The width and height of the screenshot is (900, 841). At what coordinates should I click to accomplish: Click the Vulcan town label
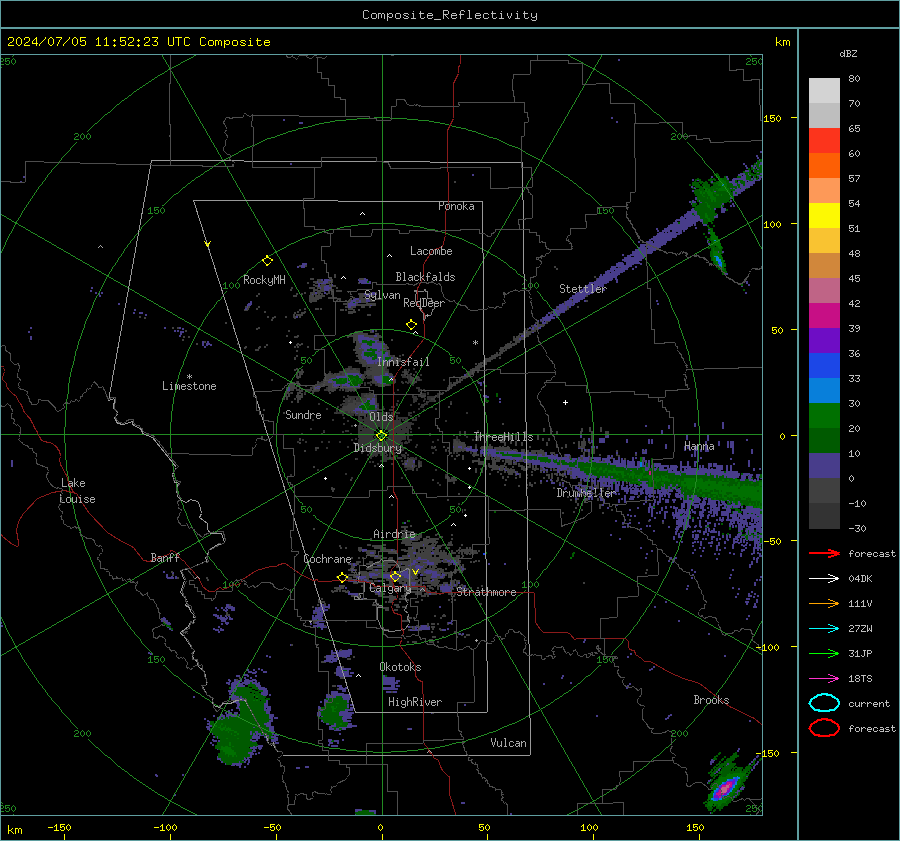click(508, 743)
